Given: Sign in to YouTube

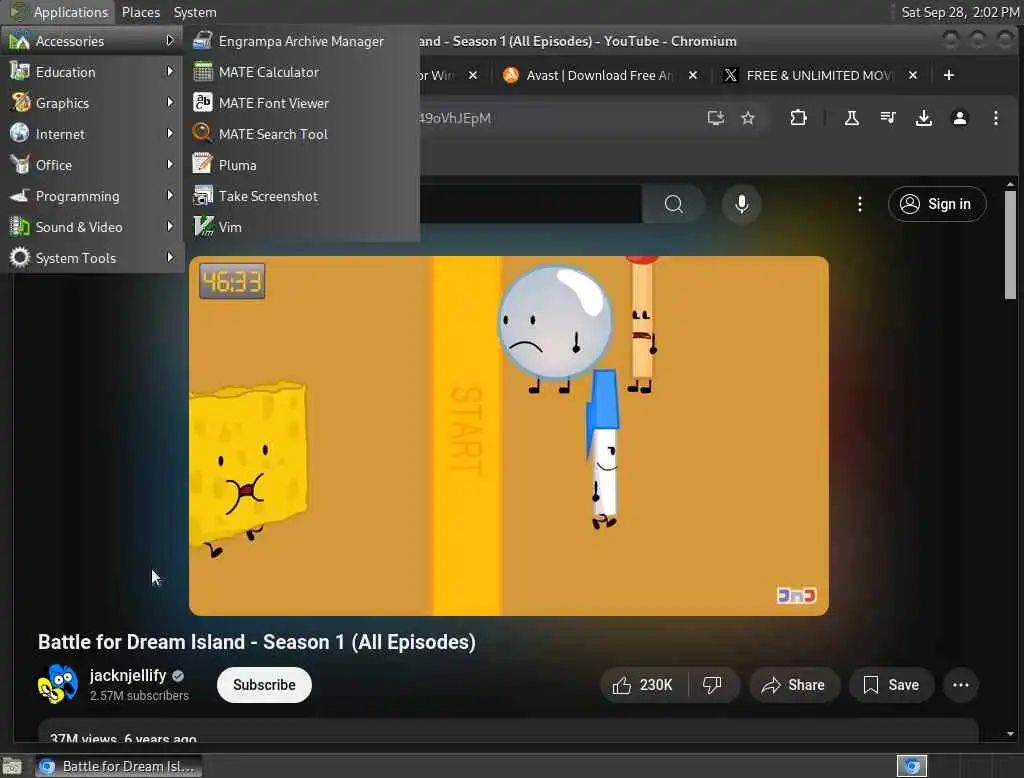Looking at the screenshot, I should pyautogui.click(x=936, y=204).
